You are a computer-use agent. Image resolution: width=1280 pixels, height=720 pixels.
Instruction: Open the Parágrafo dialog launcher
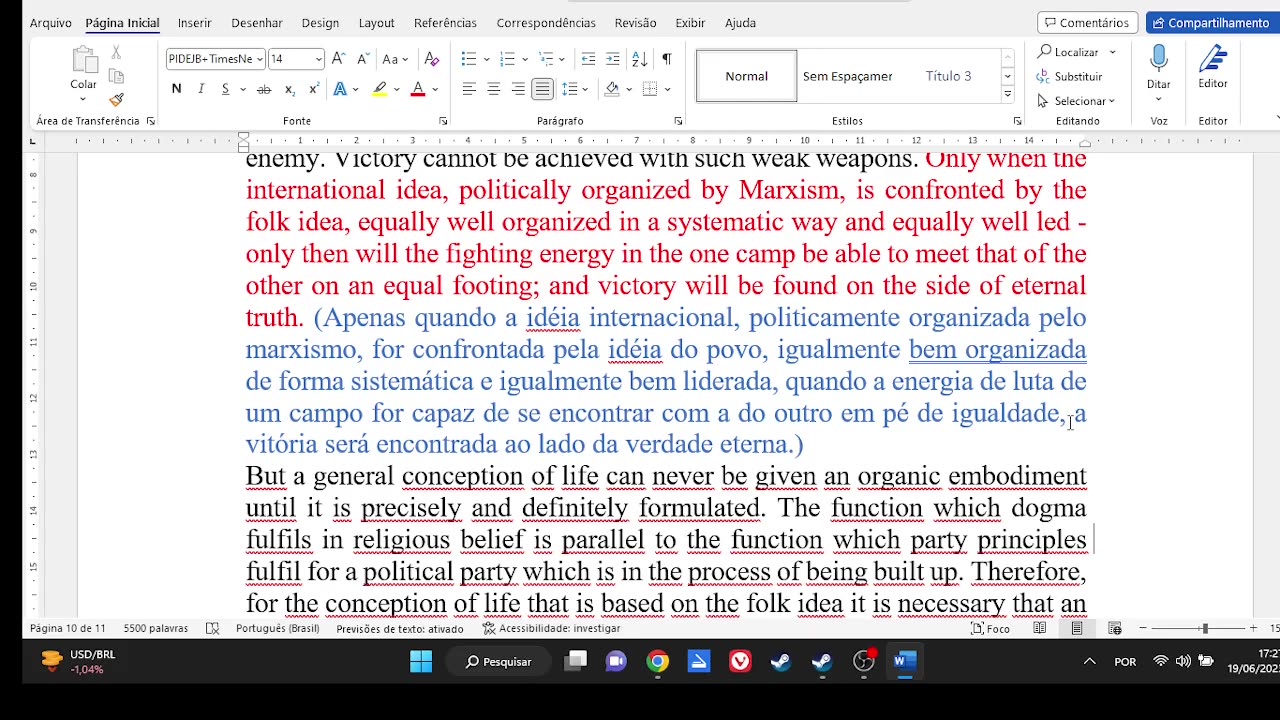(678, 121)
